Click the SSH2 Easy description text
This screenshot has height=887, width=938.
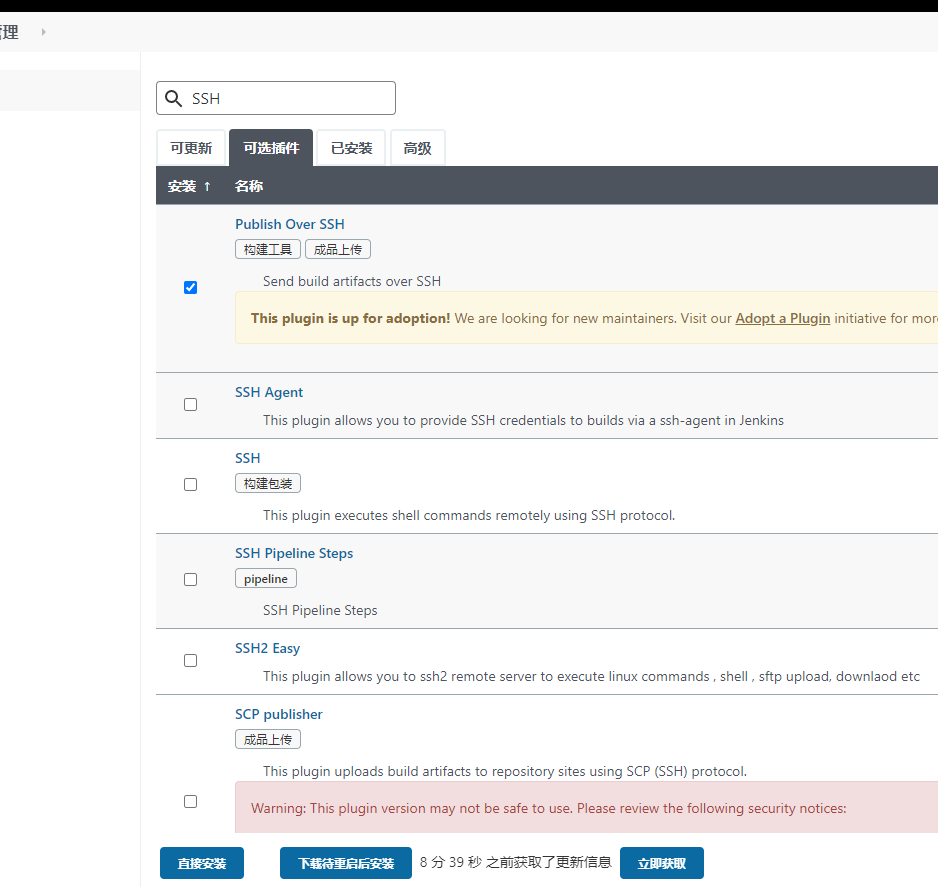(591, 676)
